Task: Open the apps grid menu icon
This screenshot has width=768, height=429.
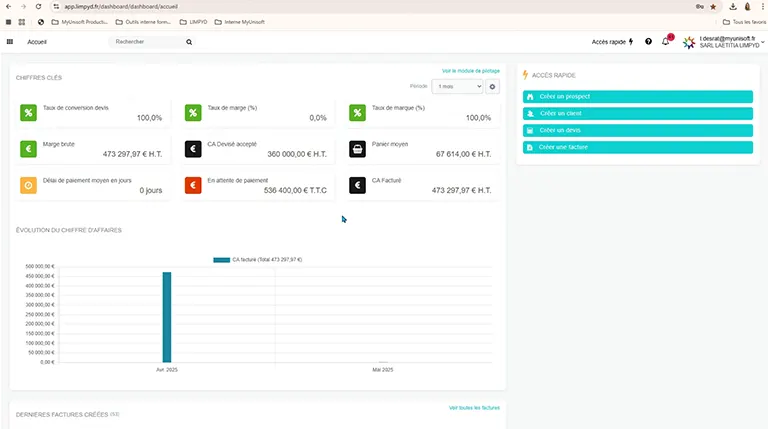Action: (x=10, y=42)
